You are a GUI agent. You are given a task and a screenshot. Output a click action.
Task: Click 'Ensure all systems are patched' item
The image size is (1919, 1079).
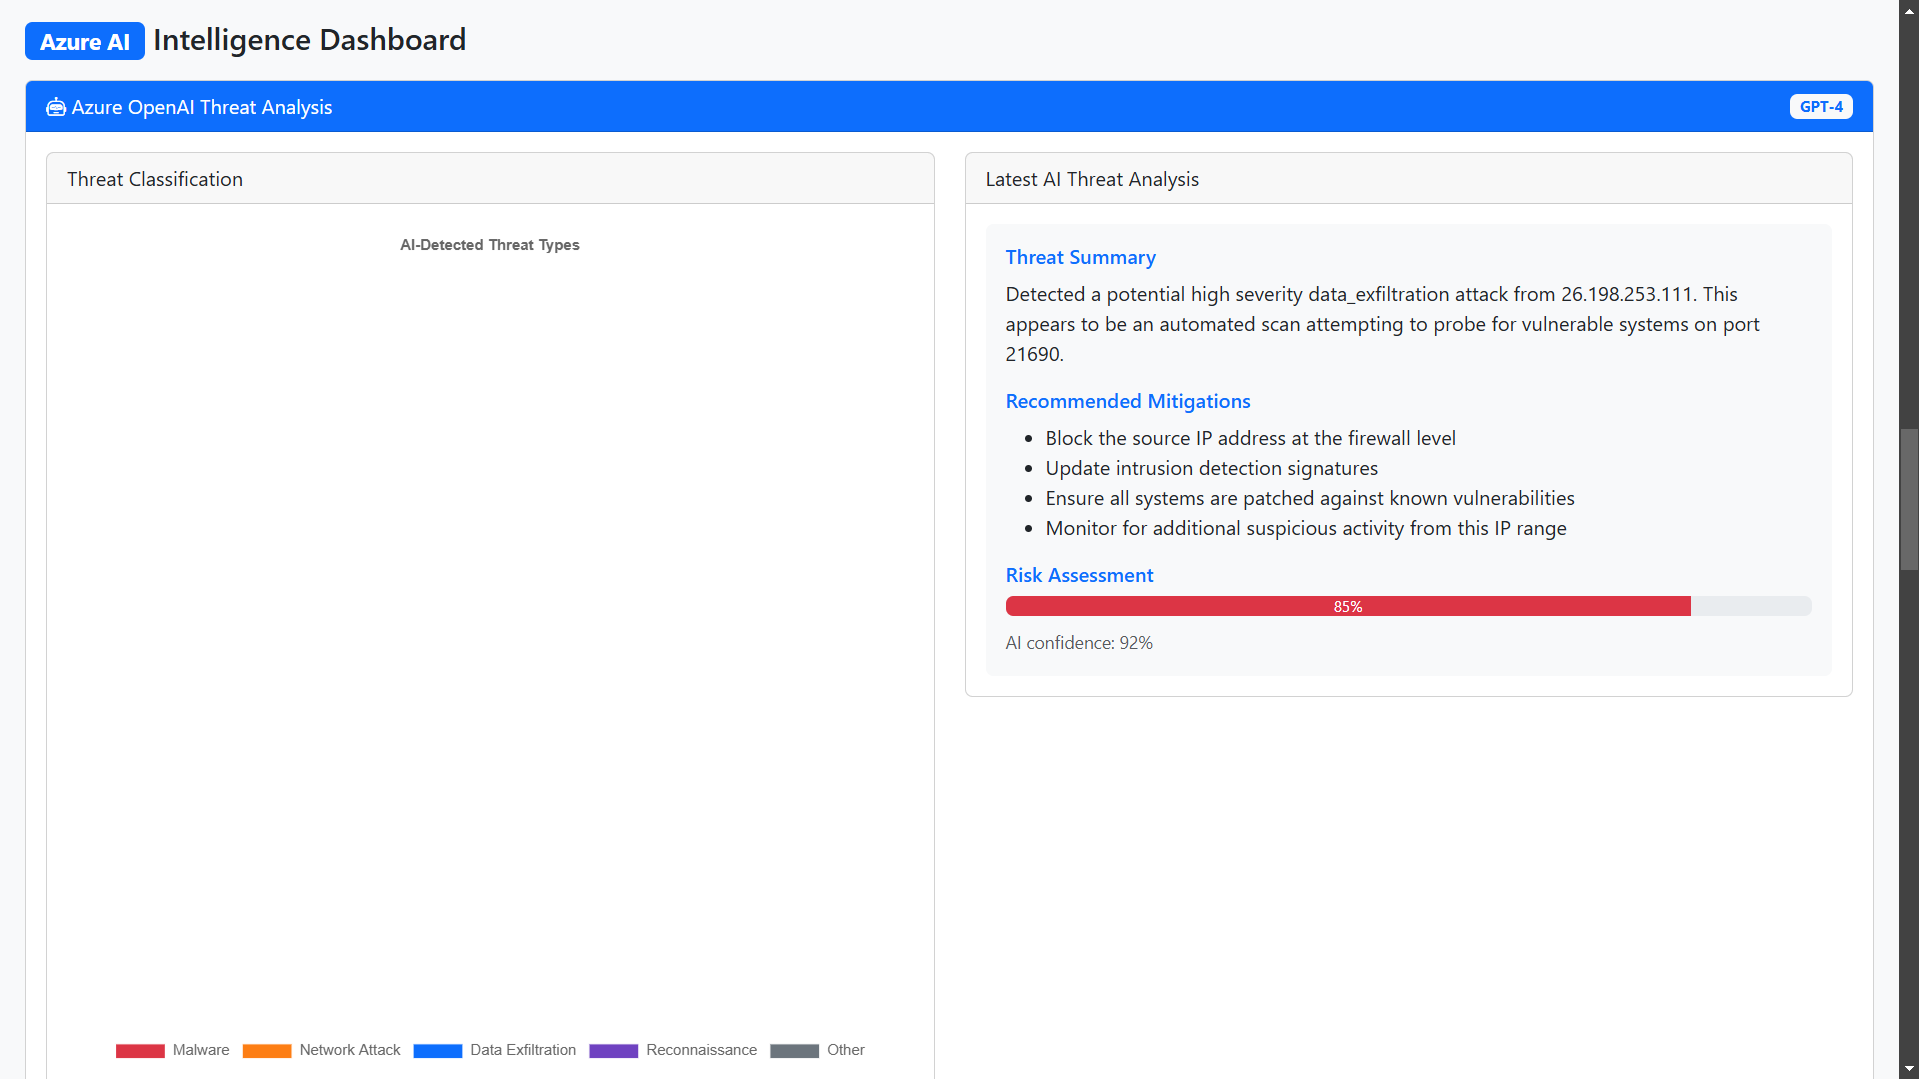tap(1310, 498)
